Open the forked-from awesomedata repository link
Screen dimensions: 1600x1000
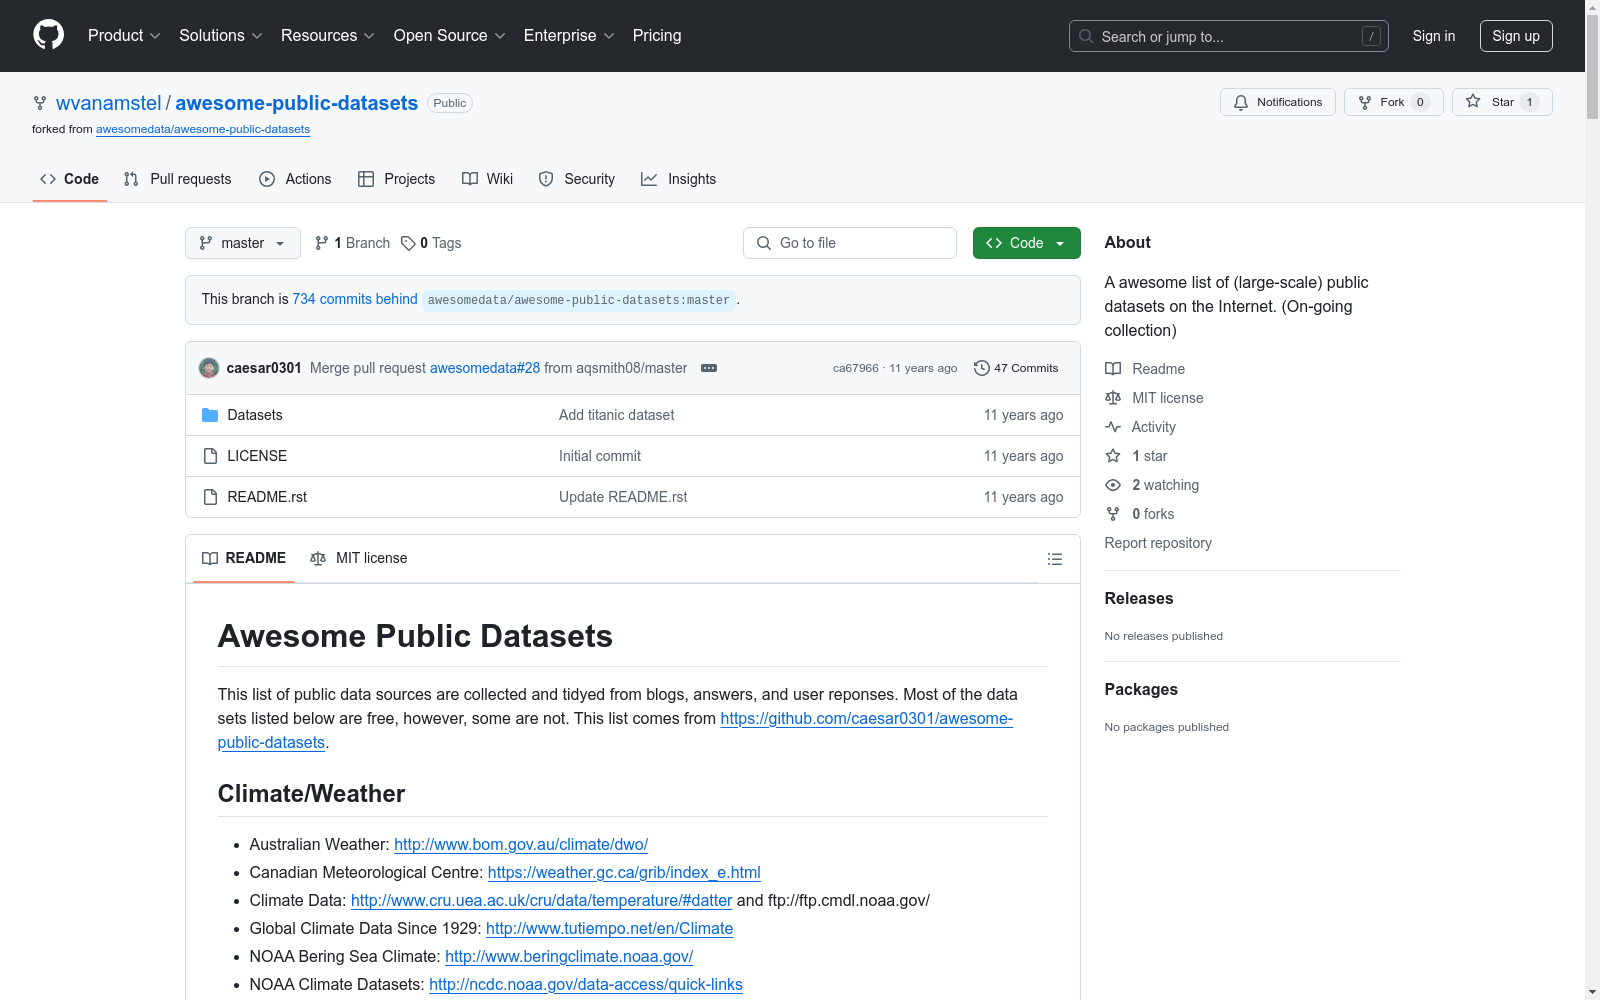tap(203, 129)
